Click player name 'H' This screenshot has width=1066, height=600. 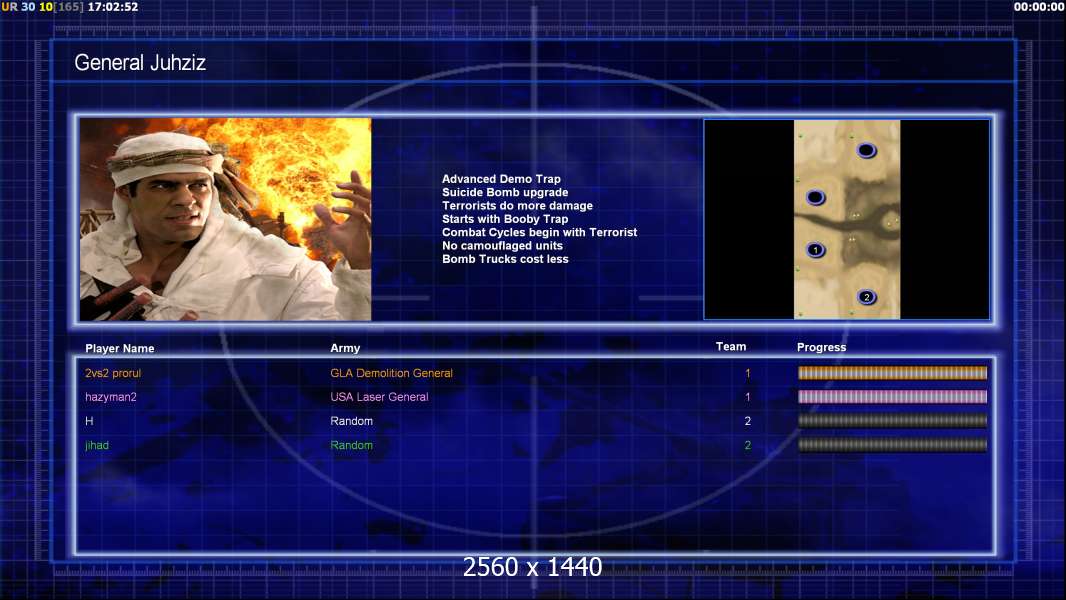click(89, 421)
